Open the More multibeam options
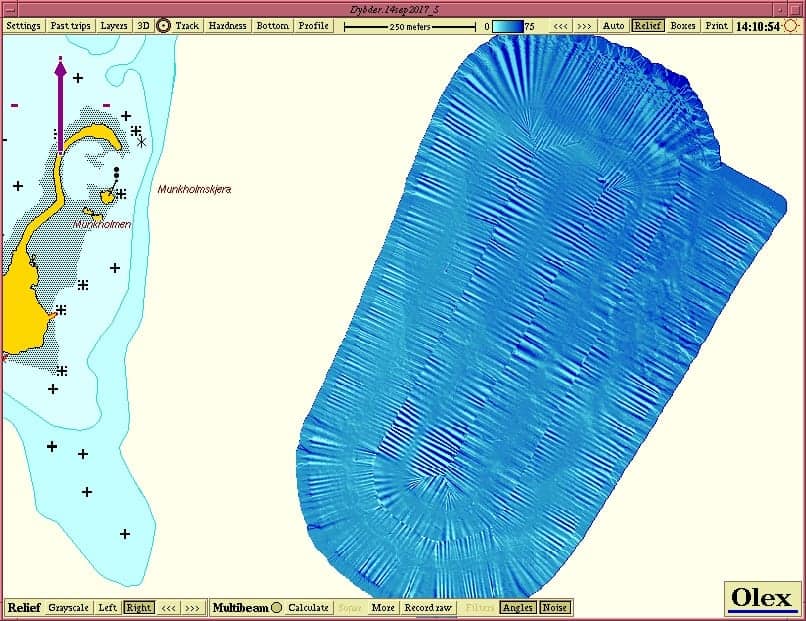806x621 pixels. click(x=383, y=608)
